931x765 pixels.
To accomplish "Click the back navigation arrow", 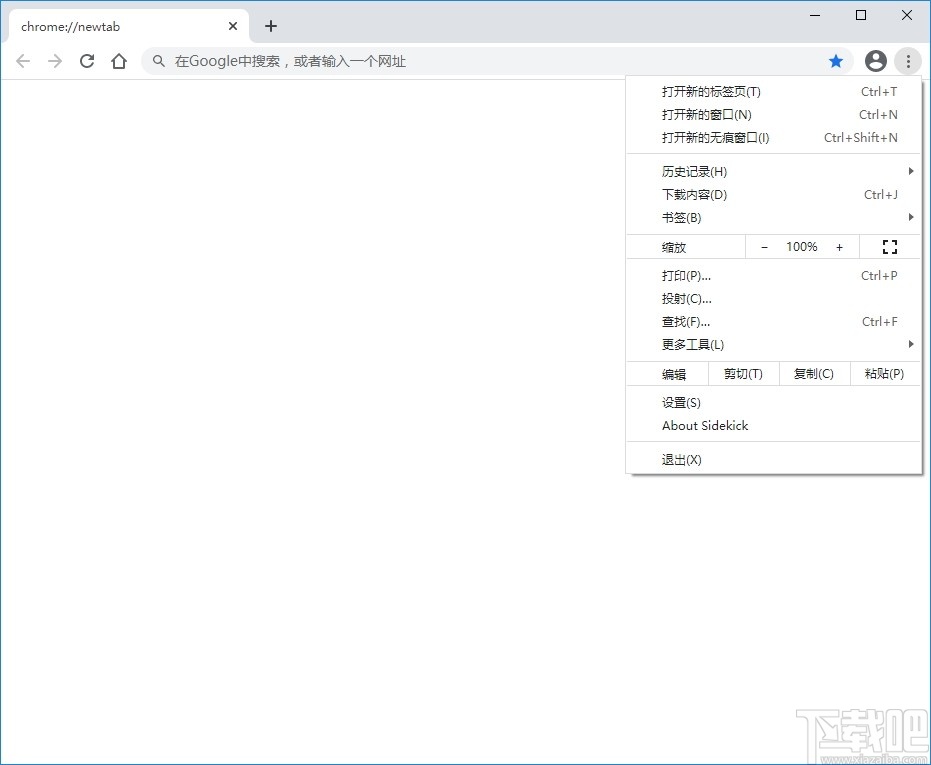I will pyautogui.click(x=23, y=61).
